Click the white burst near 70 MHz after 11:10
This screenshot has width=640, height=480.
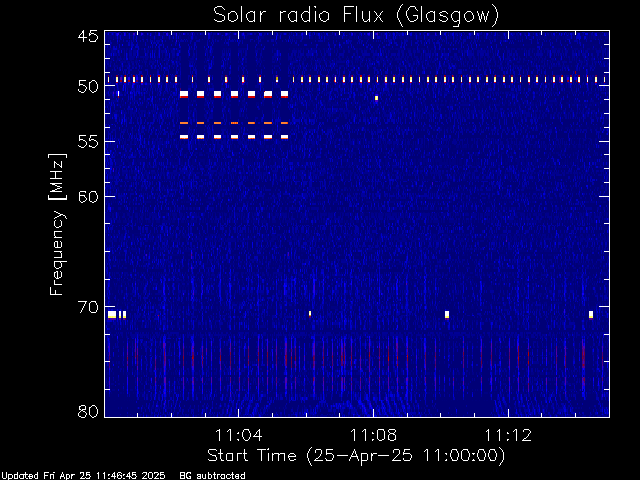[x=447, y=314]
